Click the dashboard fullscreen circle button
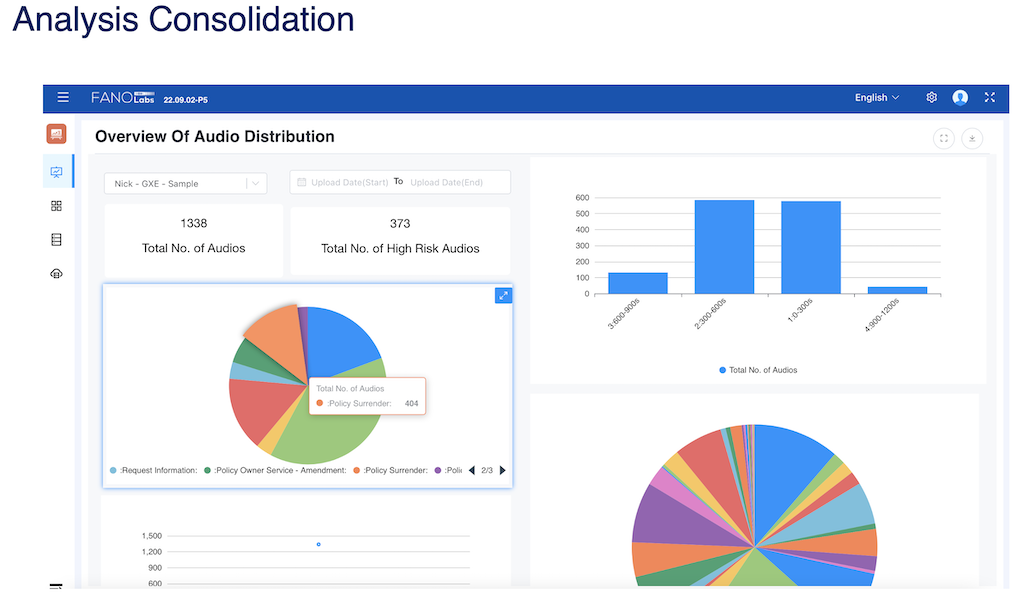The height and width of the screenshot is (605, 1024). coord(944,139)
